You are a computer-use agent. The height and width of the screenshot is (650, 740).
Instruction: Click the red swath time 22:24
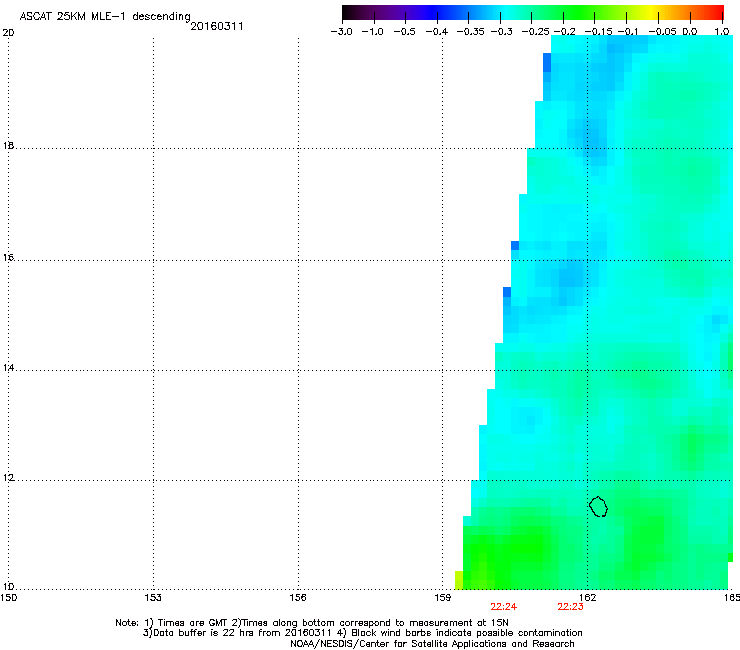pyautogui.click(x=504, y=607)
